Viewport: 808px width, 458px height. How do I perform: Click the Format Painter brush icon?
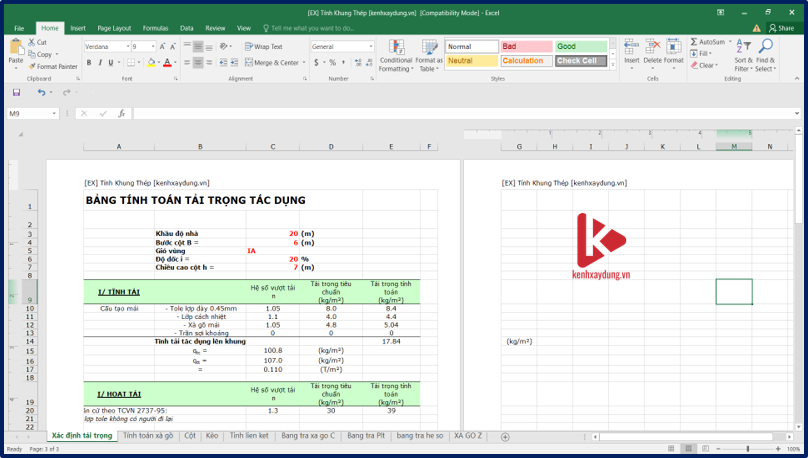click(32, 67)
